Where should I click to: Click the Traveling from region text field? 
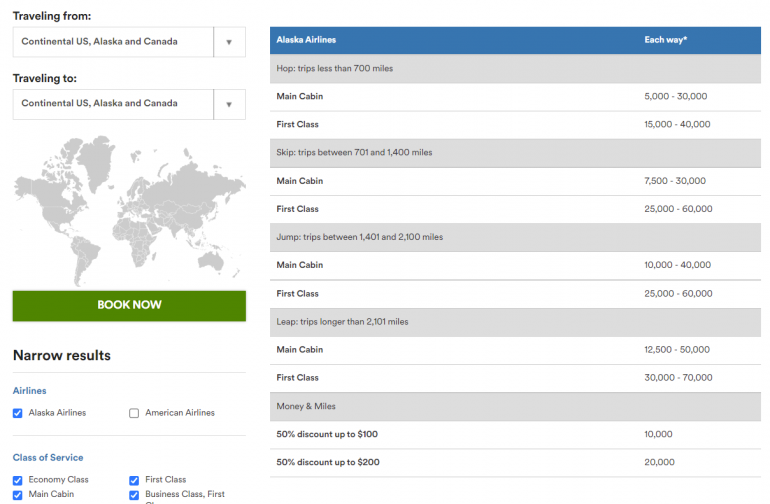point(113,42)
